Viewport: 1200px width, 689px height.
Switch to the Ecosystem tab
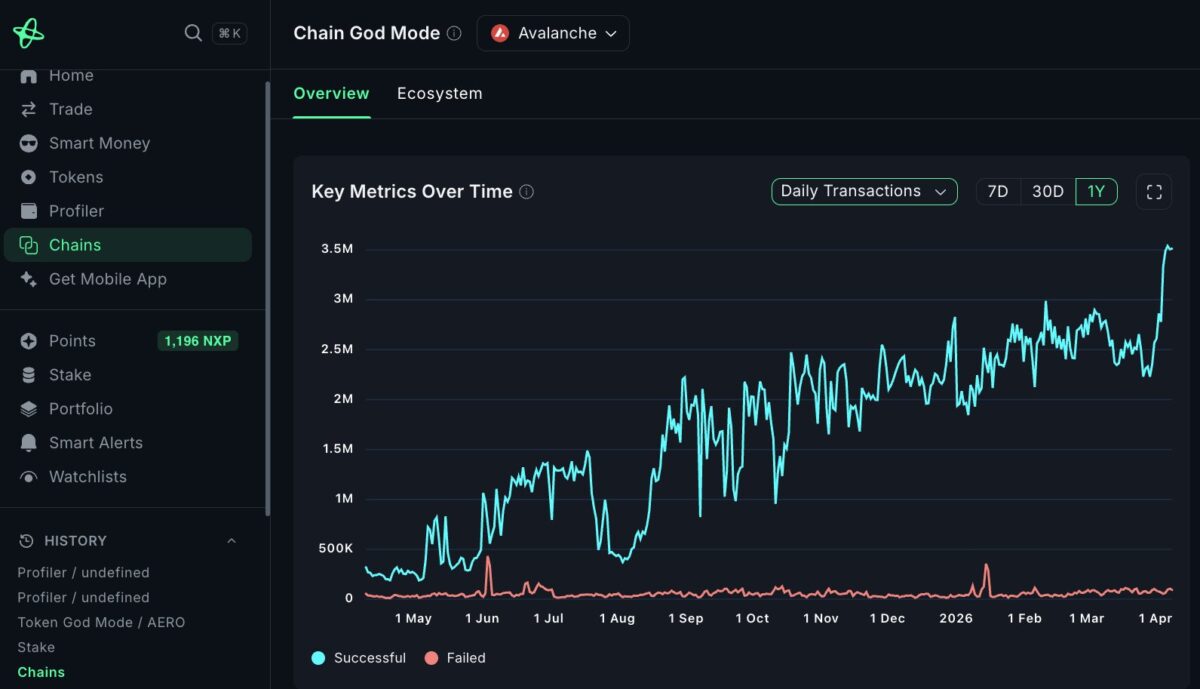[440, 93]
